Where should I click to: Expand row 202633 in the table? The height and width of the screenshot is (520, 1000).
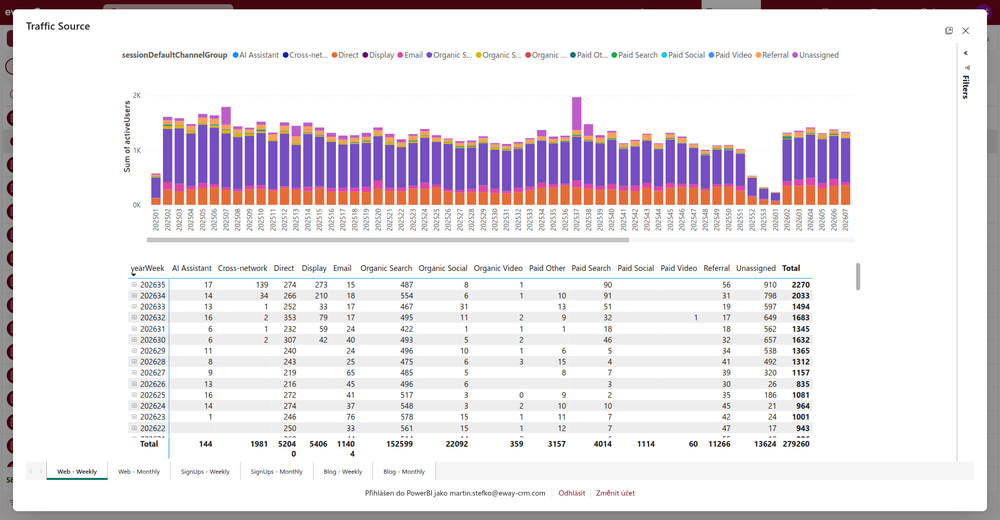click(134, 306)
